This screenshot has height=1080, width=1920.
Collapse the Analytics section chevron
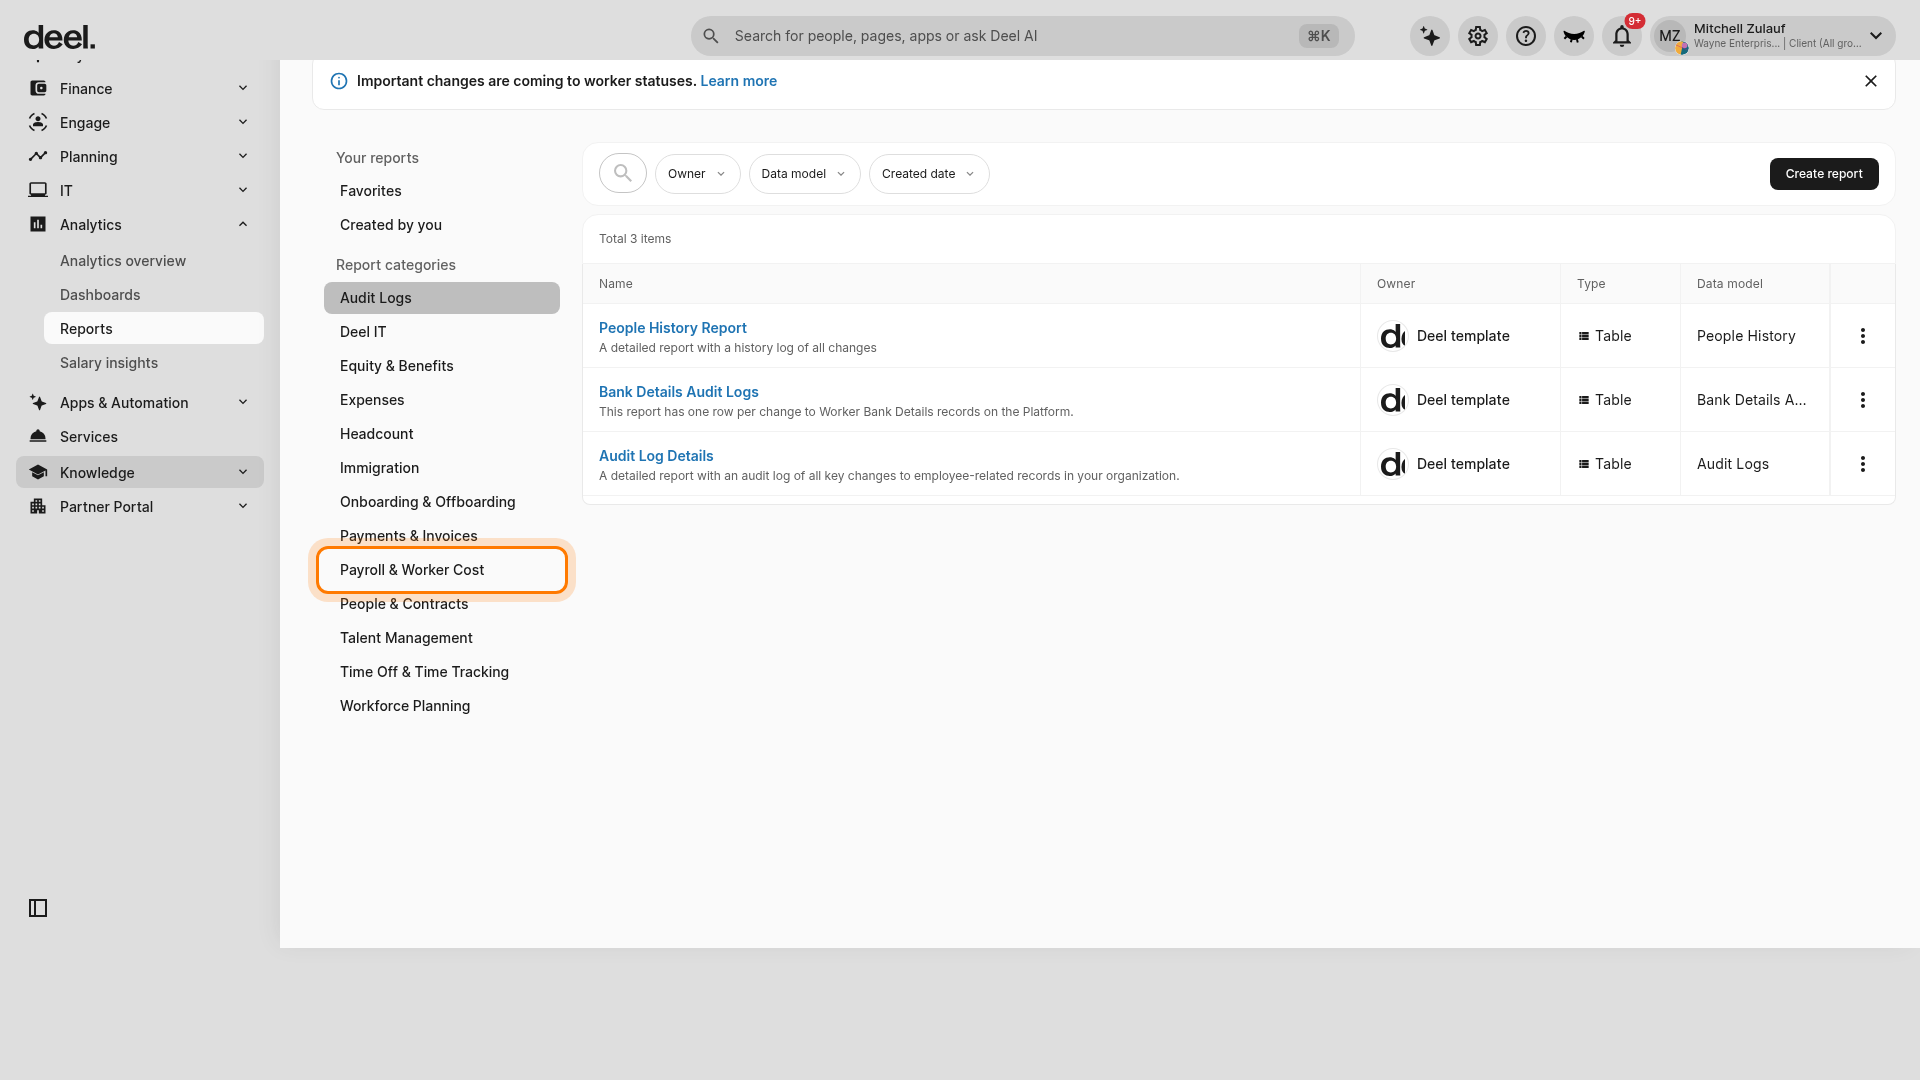[243, 224]
